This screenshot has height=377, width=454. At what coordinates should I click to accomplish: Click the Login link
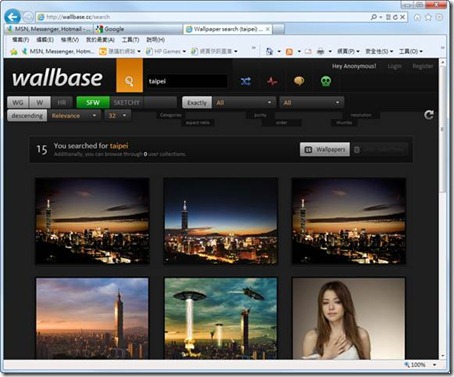pyautogui.click(x=394, y=66)
